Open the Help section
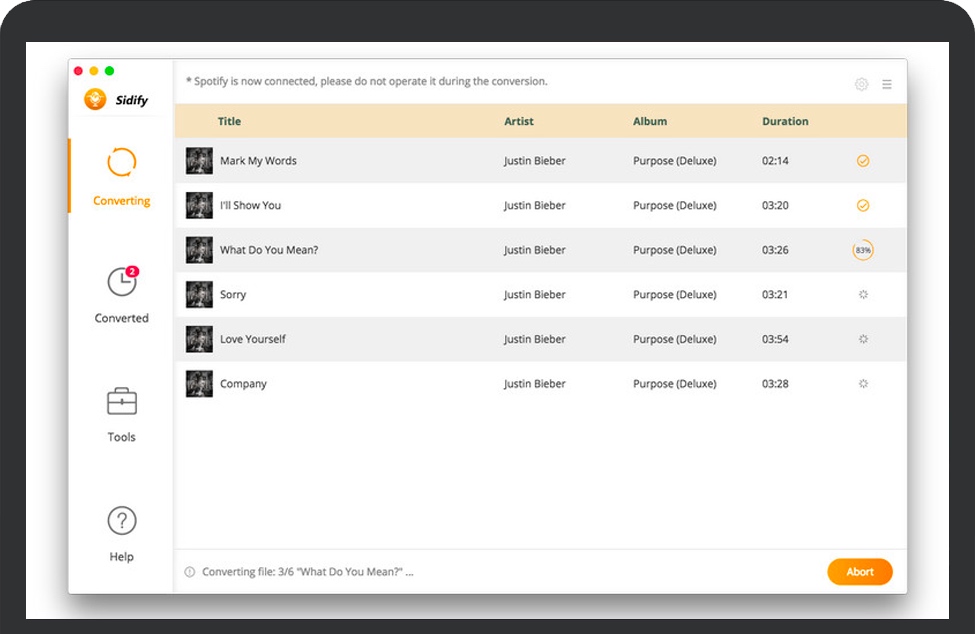The width and height of the screenshot is (975, 634). click(121, 534)
